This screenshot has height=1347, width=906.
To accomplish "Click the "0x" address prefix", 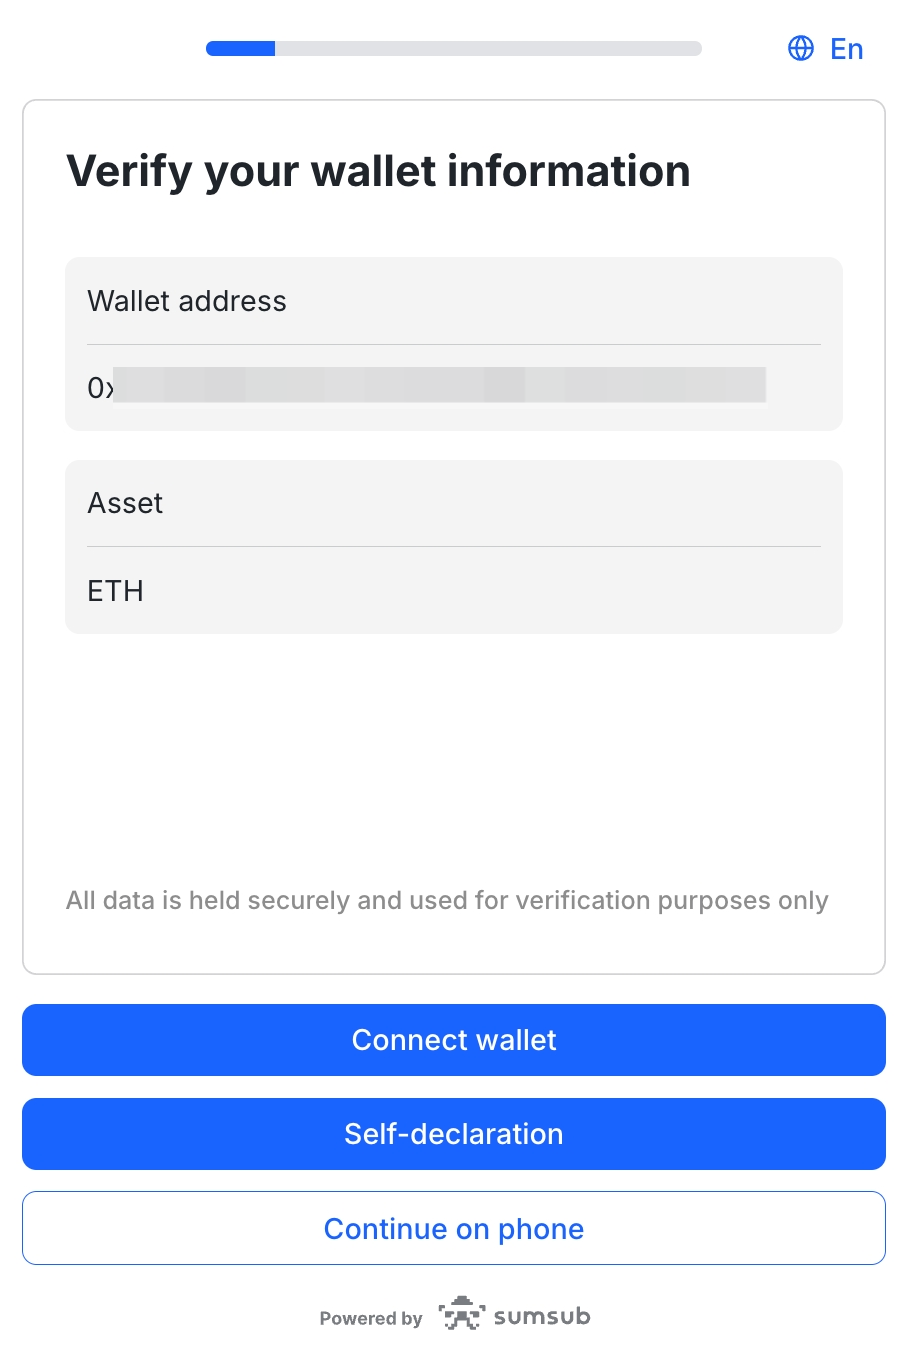I will pos(100,387).
